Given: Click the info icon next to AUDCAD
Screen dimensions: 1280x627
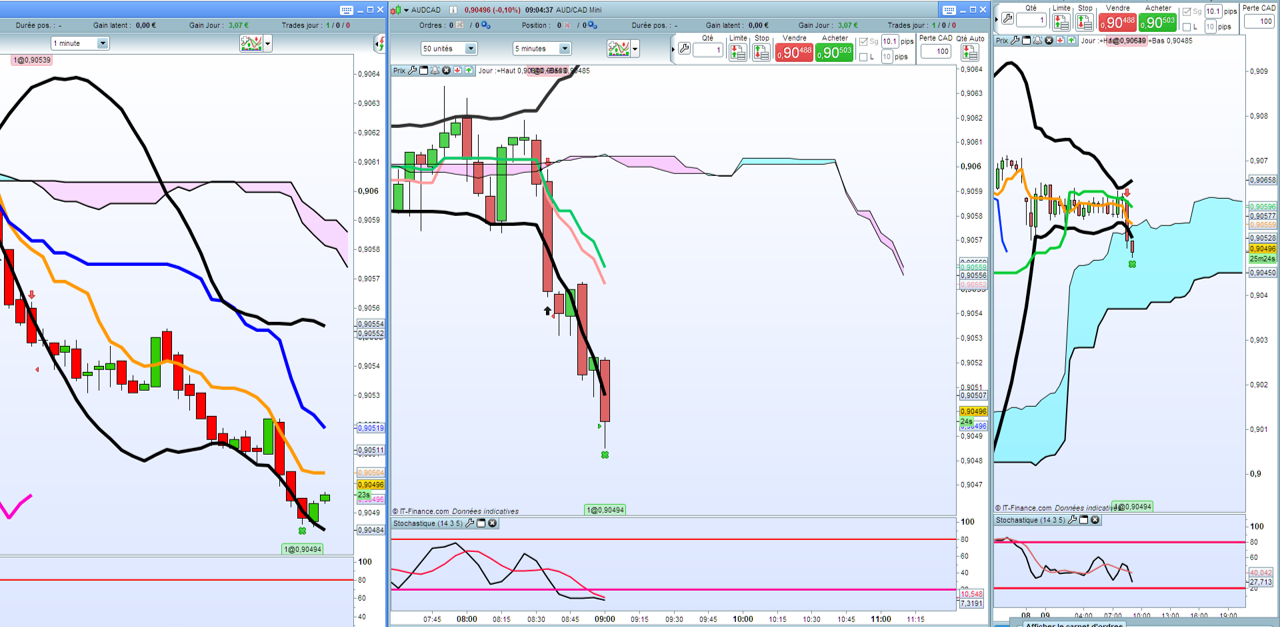Looking at the screenshot, I should [453, 10].
